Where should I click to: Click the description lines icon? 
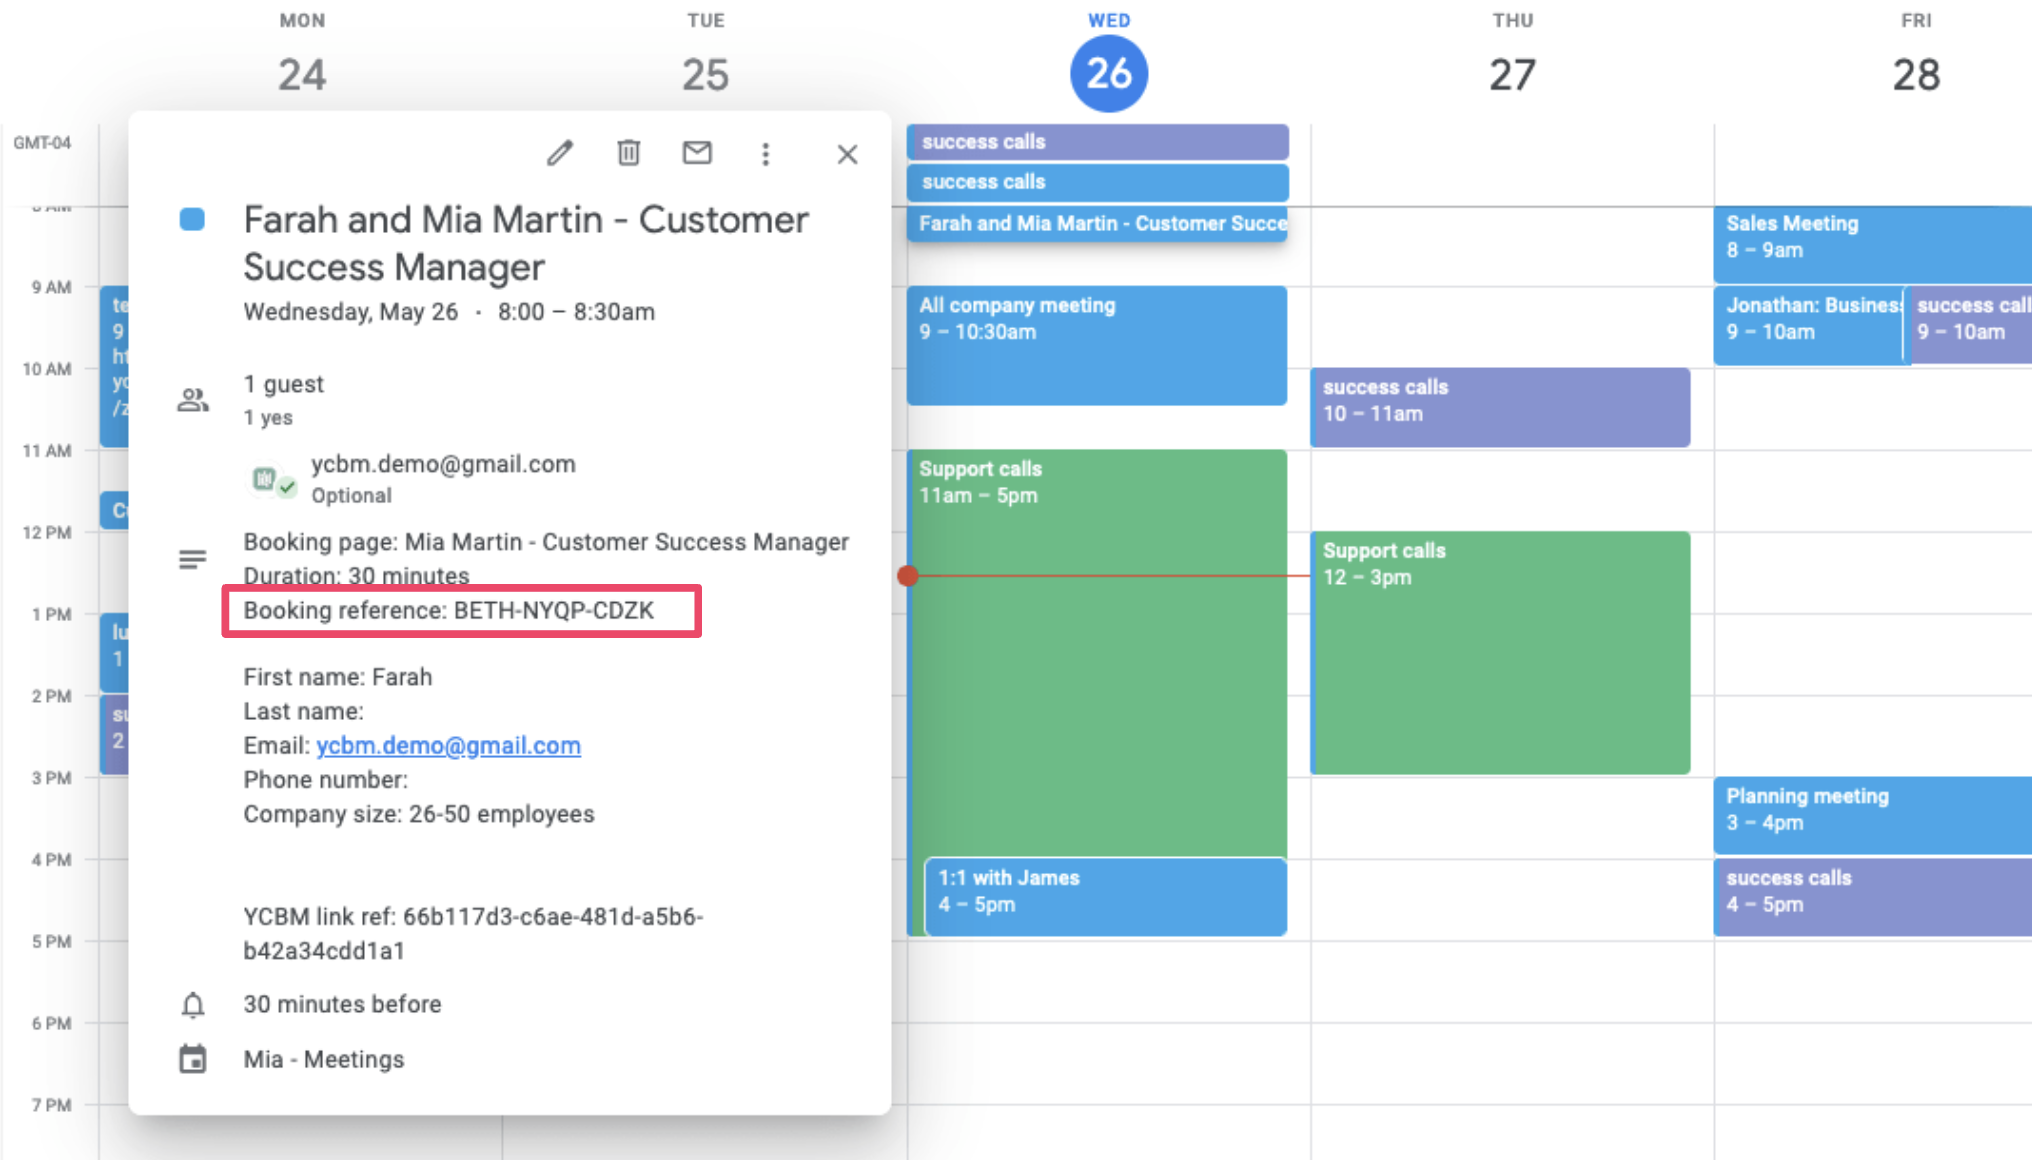(x=193, y=558)
